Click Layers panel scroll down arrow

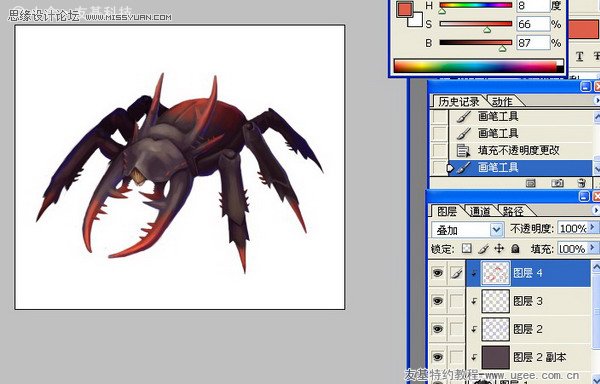click(596, 379)
